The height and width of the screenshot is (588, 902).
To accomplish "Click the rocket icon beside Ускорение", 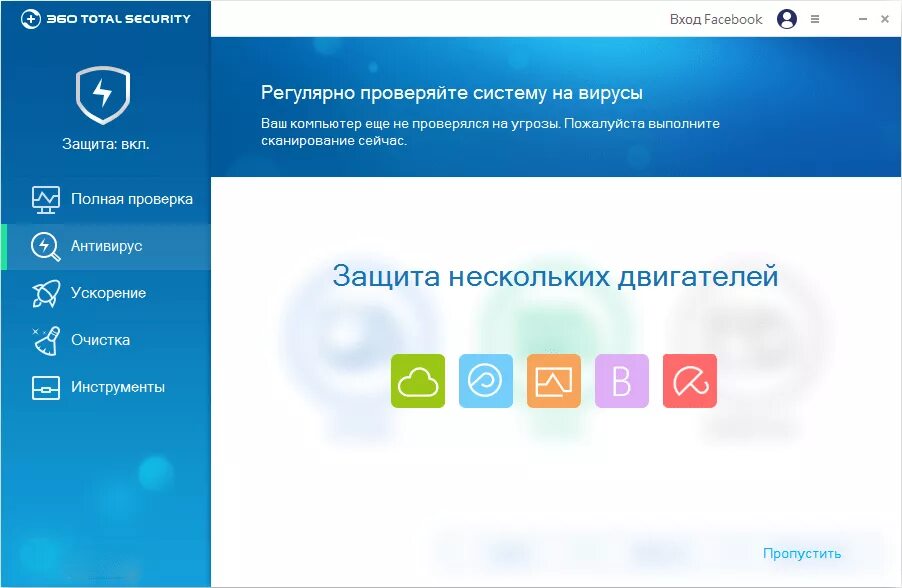I will pyautogui.click(x=45, y=293).
